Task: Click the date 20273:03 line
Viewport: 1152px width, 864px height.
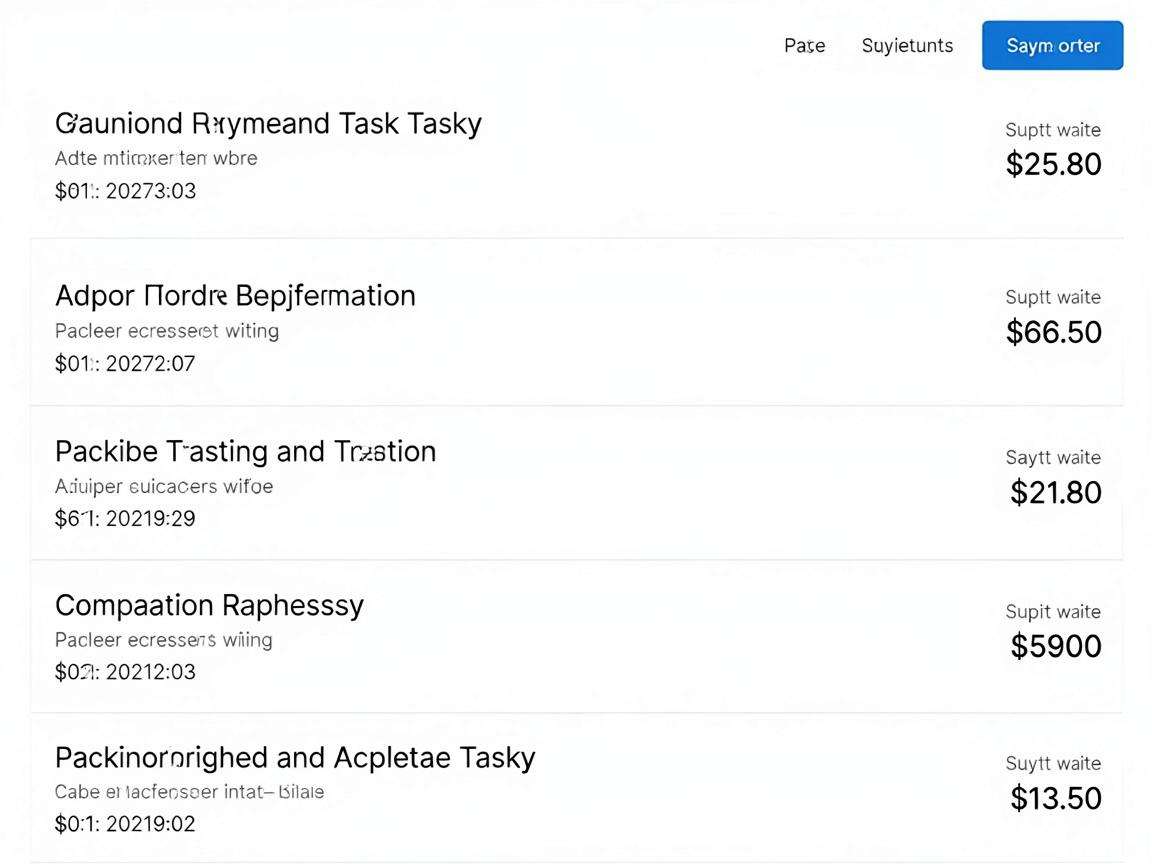Action: [x=126, y=191]
